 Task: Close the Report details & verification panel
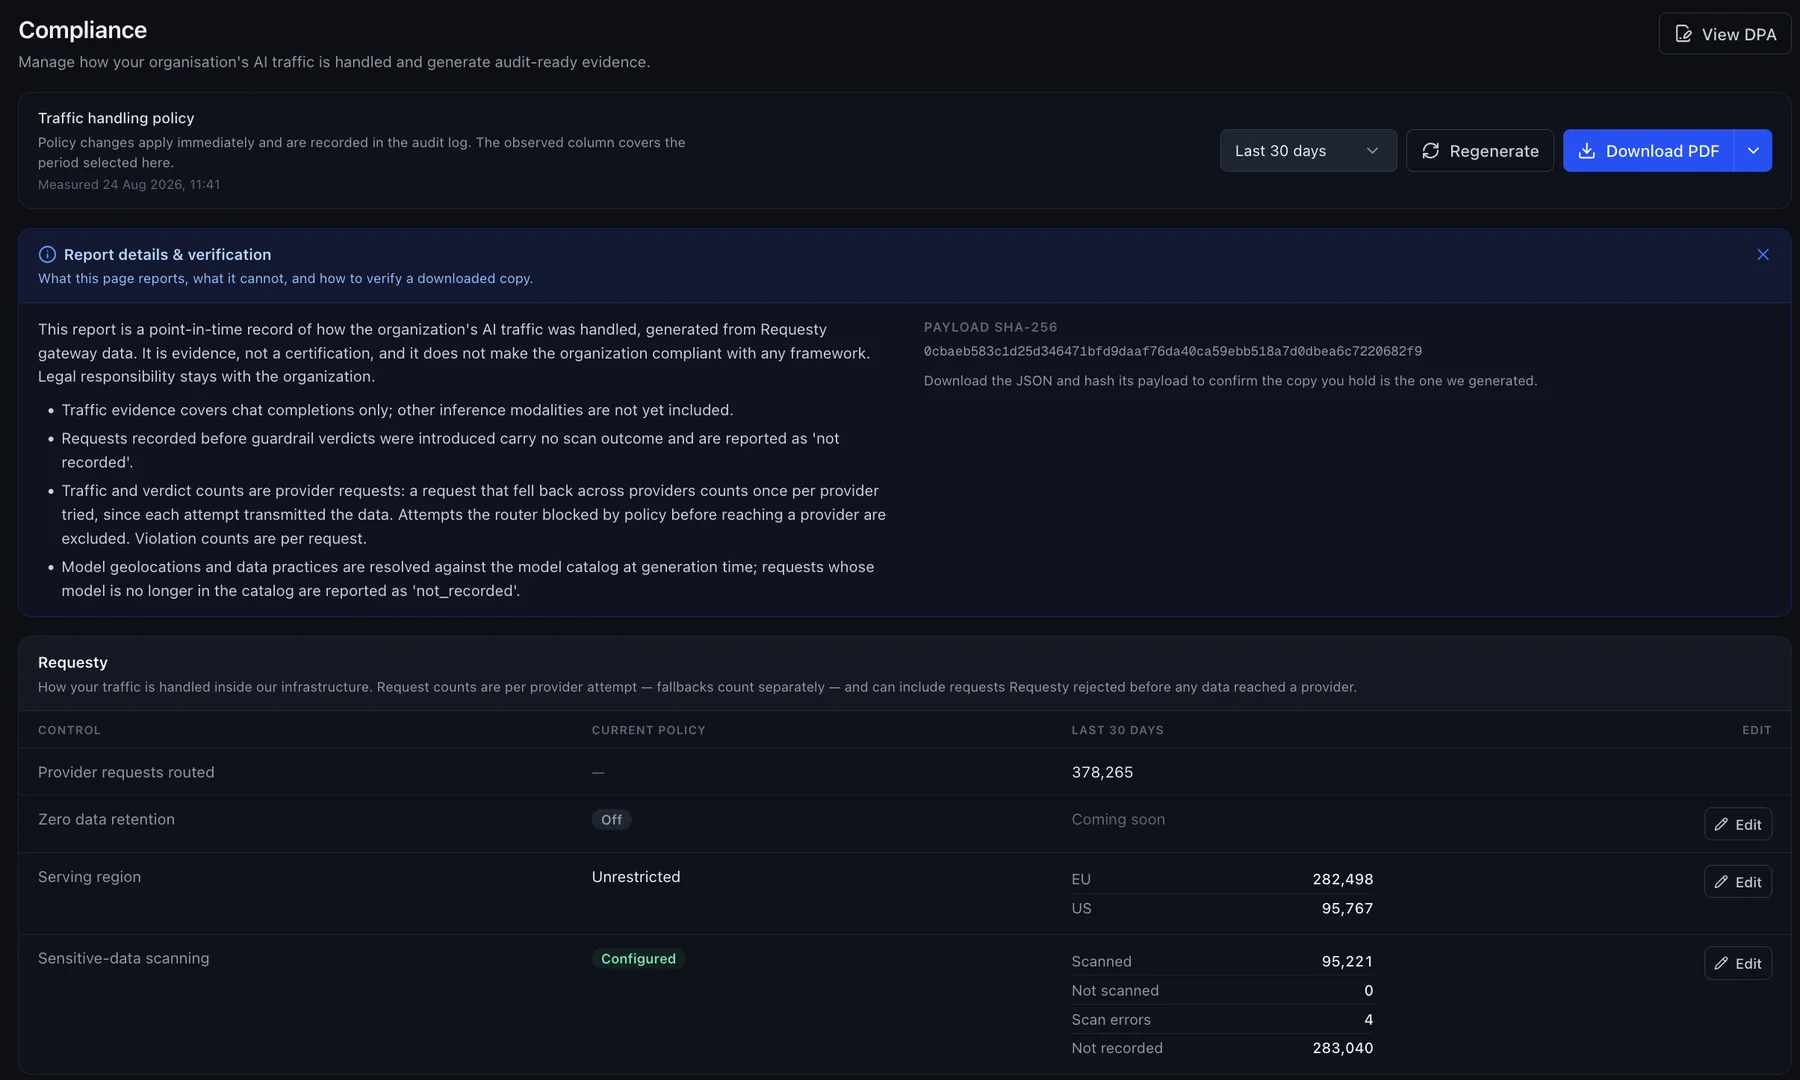1763,255
